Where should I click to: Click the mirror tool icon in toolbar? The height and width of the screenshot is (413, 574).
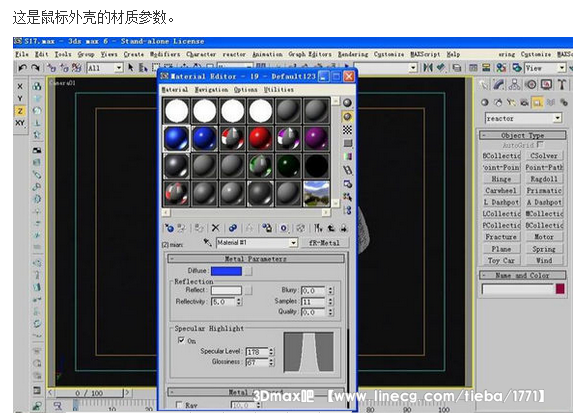point(428,68)
